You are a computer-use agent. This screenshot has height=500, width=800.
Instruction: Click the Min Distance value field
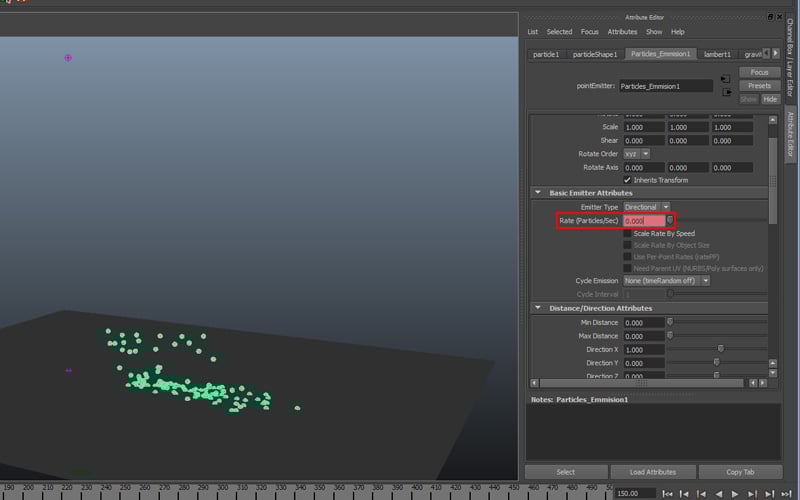coord(644,323)
